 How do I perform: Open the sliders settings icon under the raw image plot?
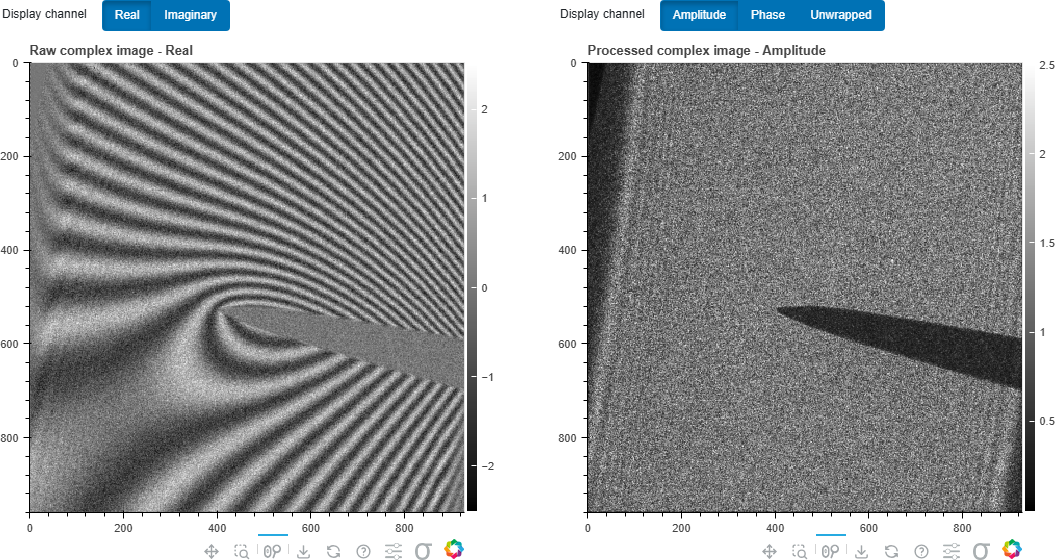394,552
